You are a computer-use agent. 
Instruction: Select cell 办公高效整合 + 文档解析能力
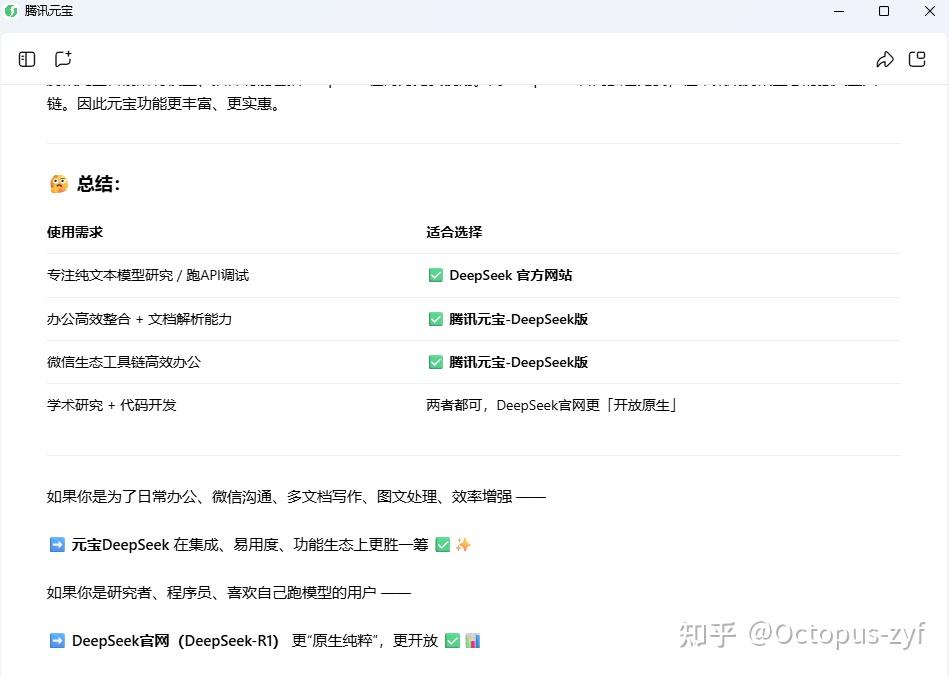click(x=139, y=319)
